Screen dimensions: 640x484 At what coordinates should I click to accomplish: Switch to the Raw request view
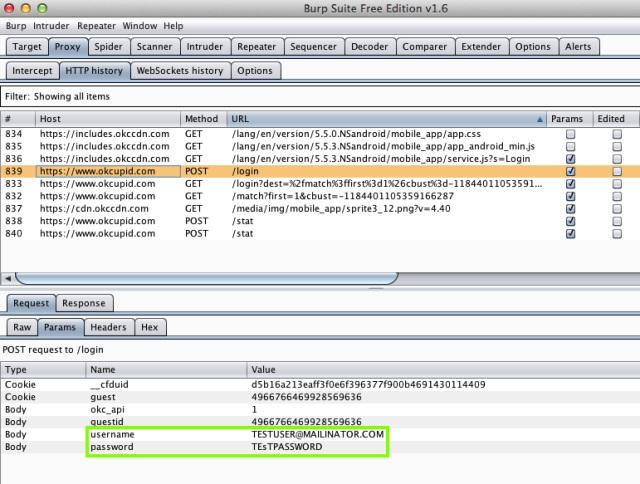click(22, 327)
